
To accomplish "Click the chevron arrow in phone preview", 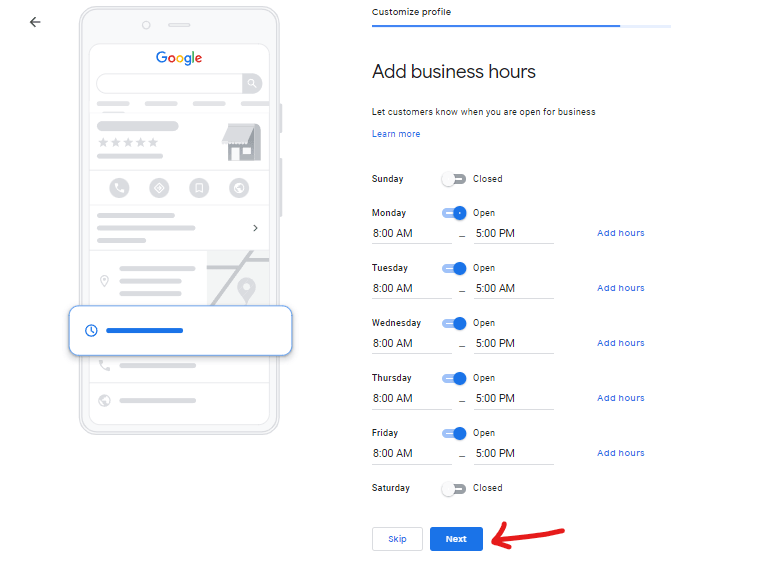I will click(255, 228).
